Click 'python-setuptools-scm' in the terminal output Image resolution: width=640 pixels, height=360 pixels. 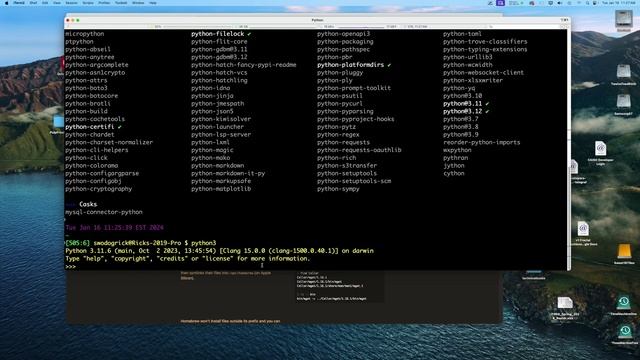point(354,181)
